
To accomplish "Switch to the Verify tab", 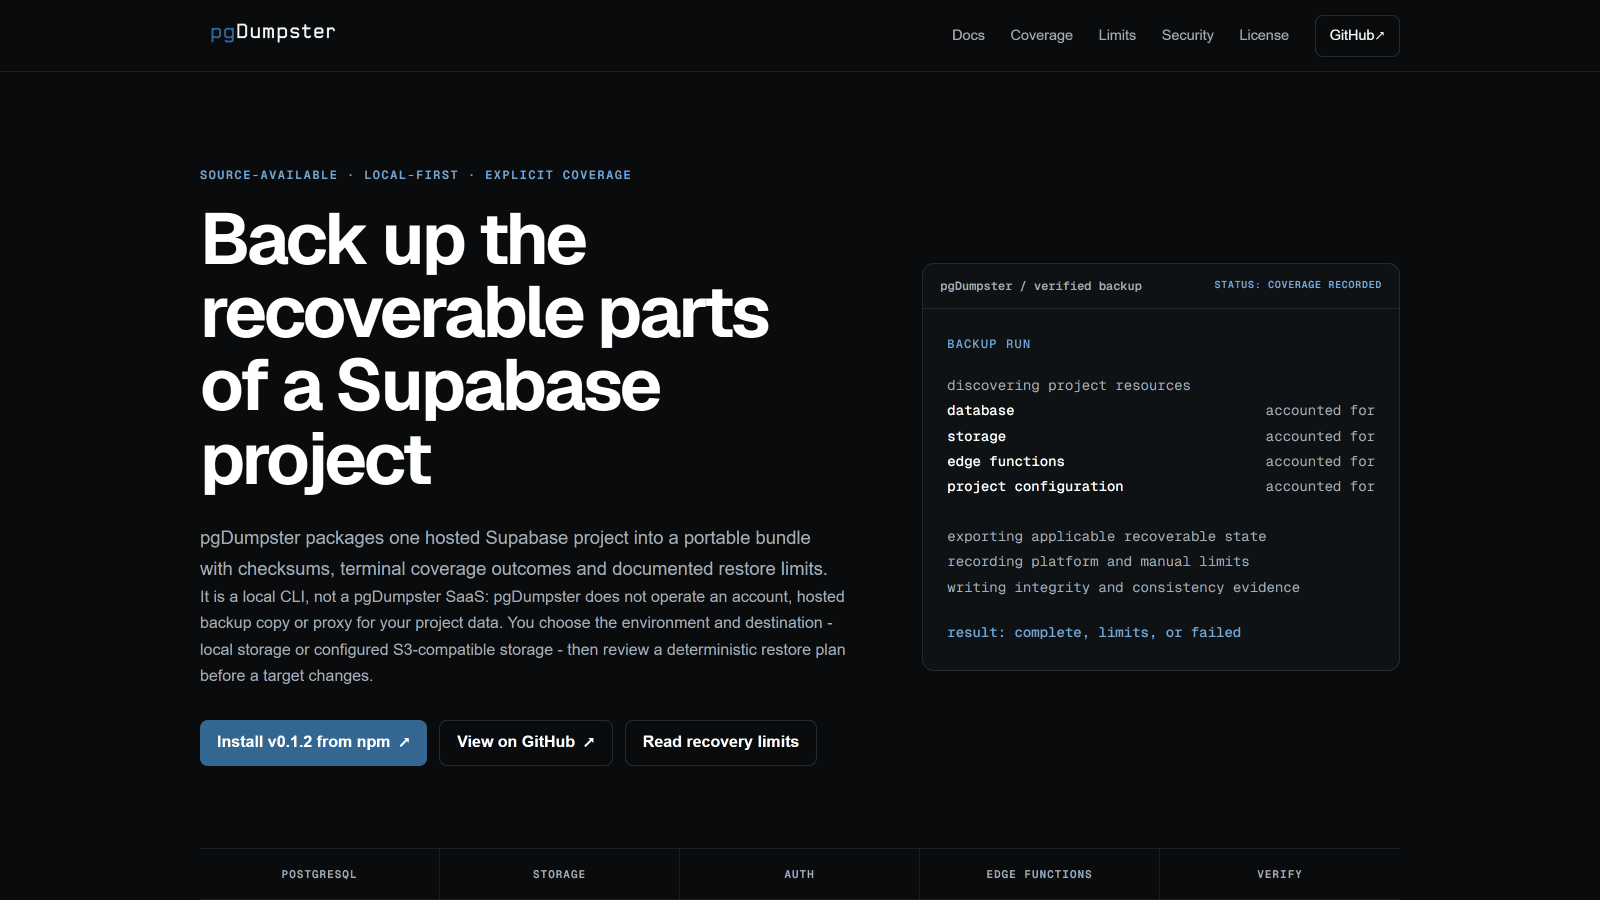I will (1280, 874).
